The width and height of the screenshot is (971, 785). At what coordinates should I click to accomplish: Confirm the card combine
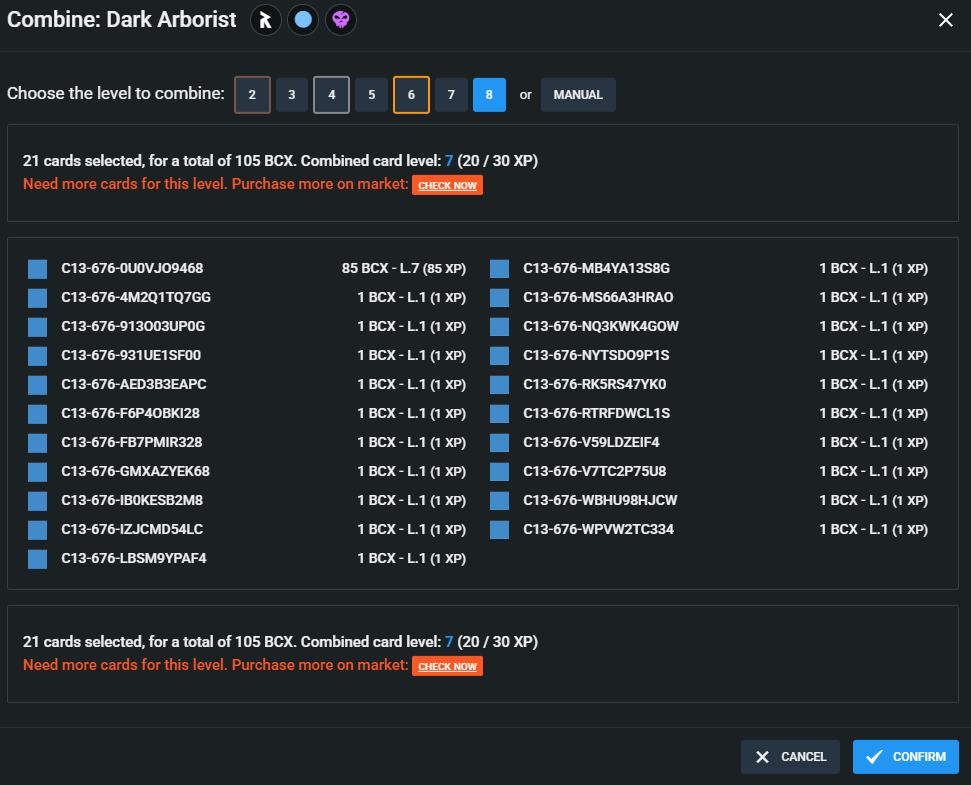coord(905,757)
